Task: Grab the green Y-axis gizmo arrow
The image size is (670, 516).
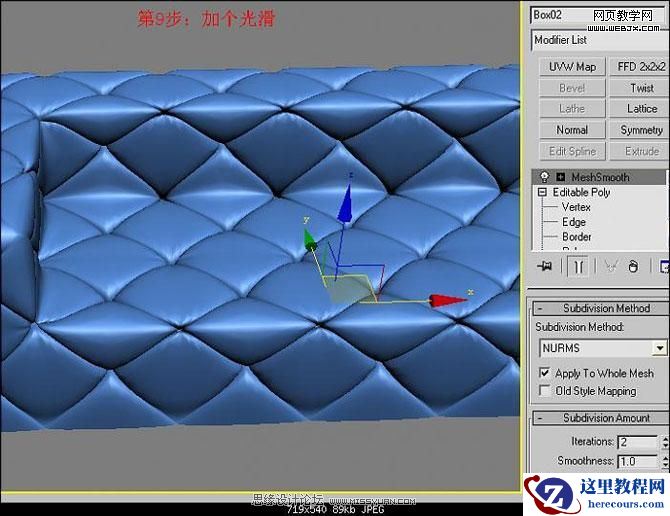Action: [x=310, y=241]
